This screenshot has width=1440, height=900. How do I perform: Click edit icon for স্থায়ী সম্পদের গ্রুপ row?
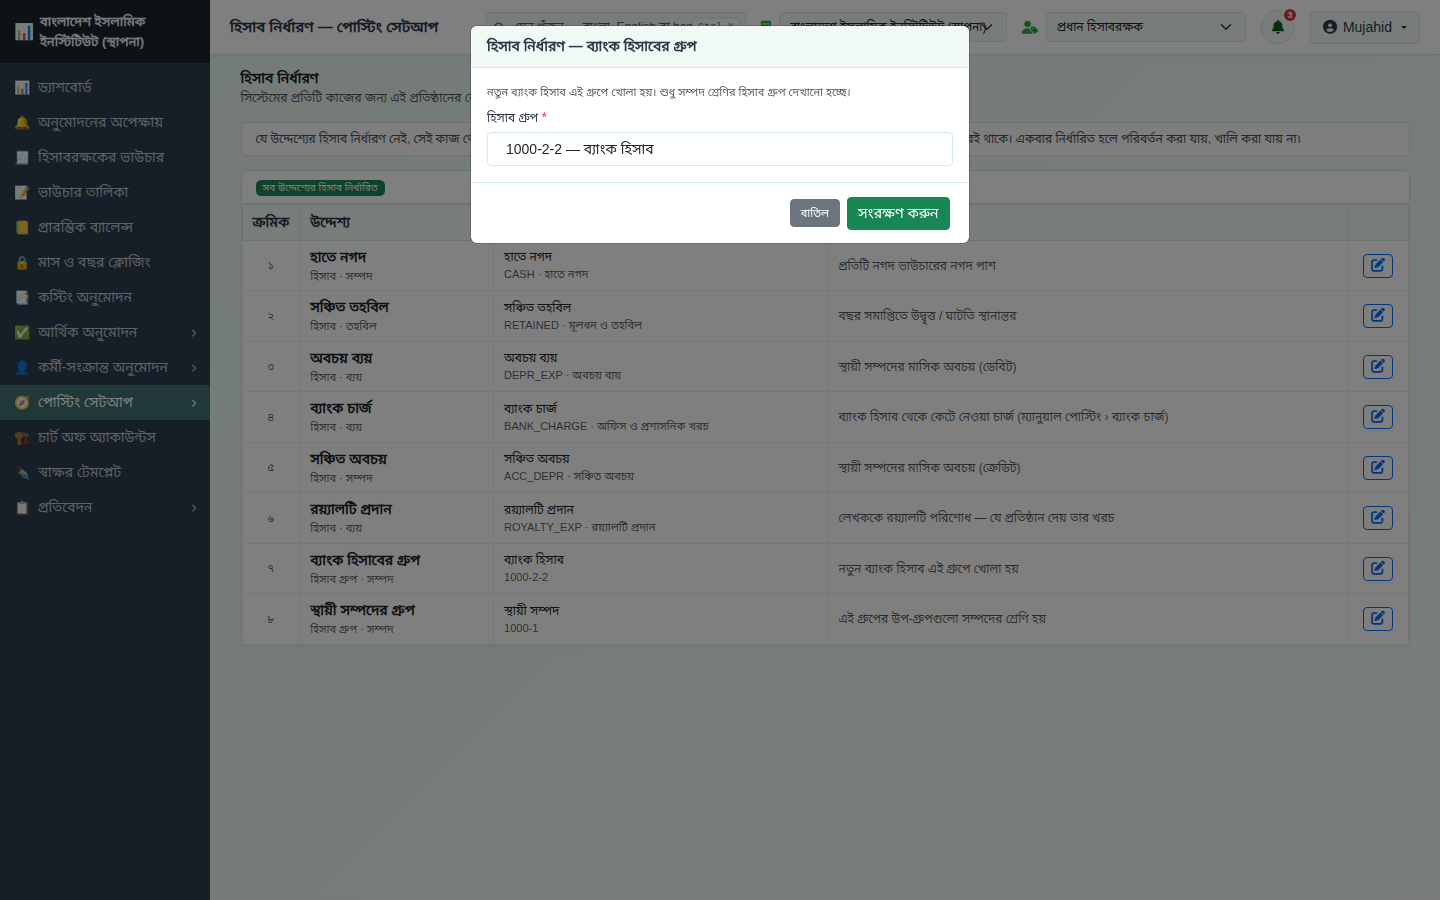pos(1377,619)
